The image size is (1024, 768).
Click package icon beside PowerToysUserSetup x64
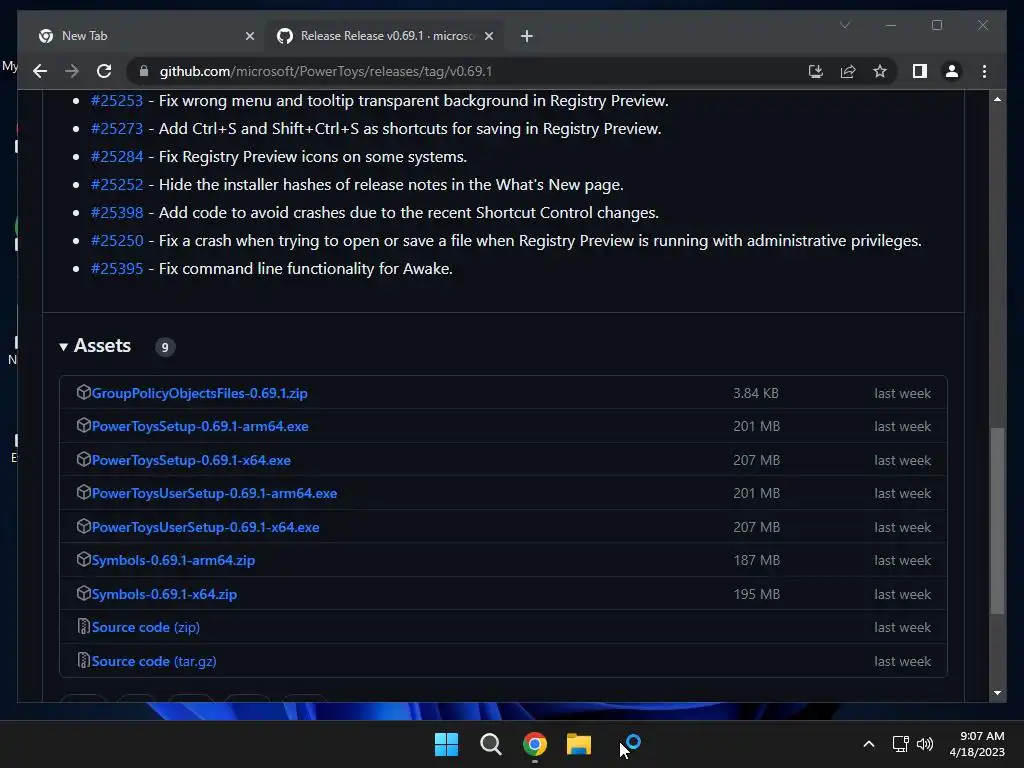[84, 526]
